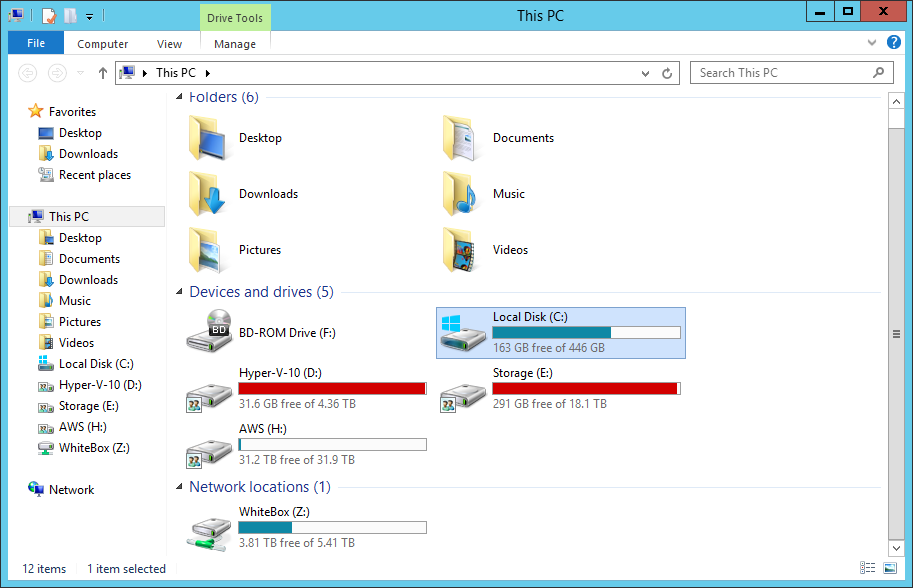Click the root location arrow before This PC
This screenshot has width=913, height=588.
(x=144, y=73)
